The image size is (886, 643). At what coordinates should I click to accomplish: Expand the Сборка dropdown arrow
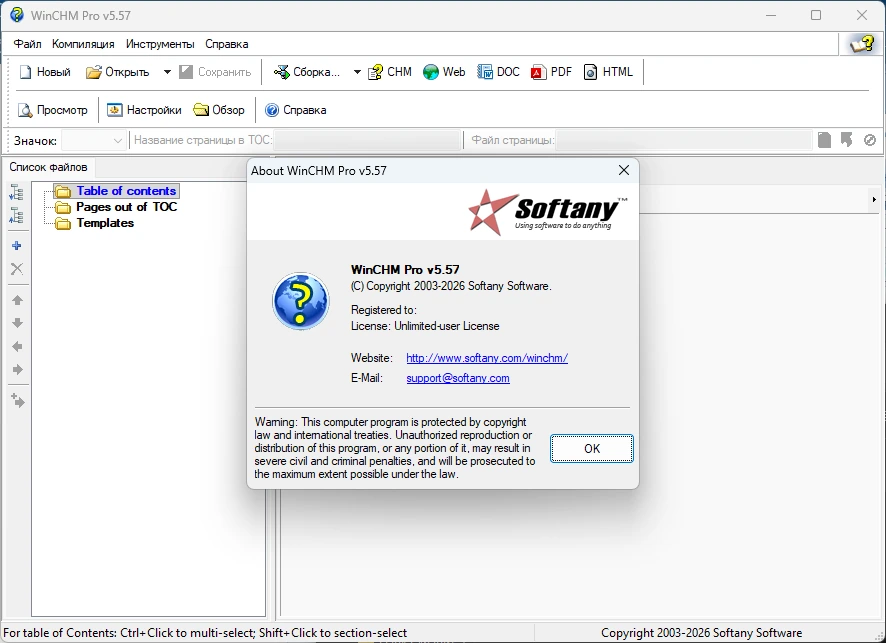(357, 72)
